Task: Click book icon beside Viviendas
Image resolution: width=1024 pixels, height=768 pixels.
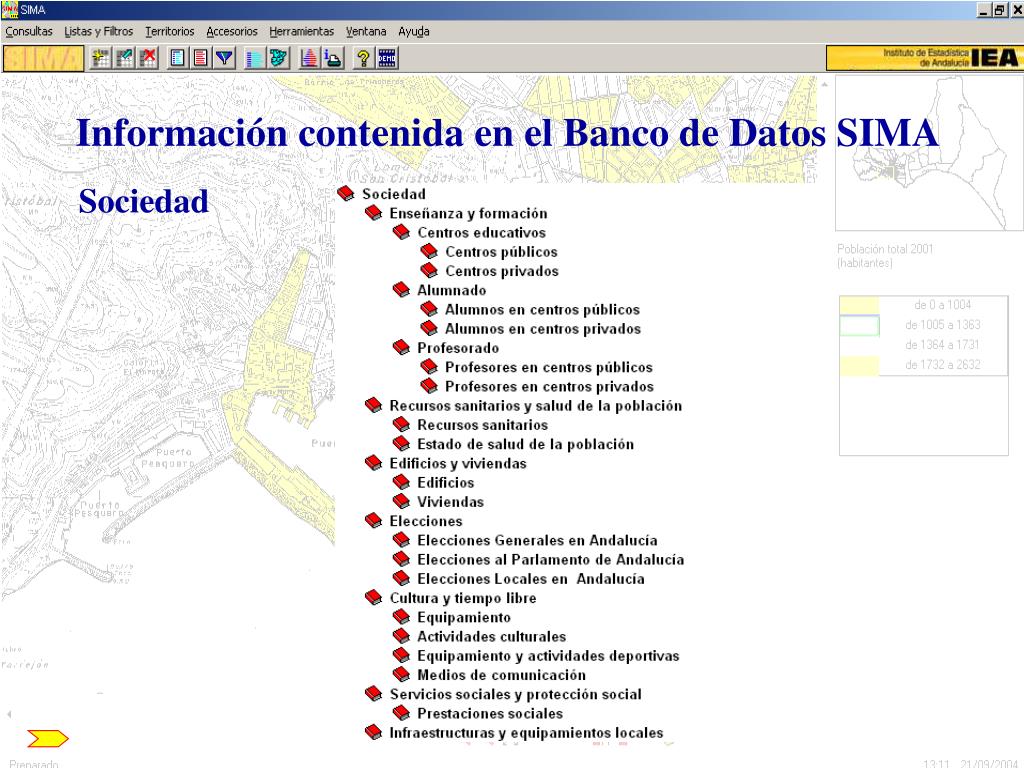Action: (x=401, y=502)
